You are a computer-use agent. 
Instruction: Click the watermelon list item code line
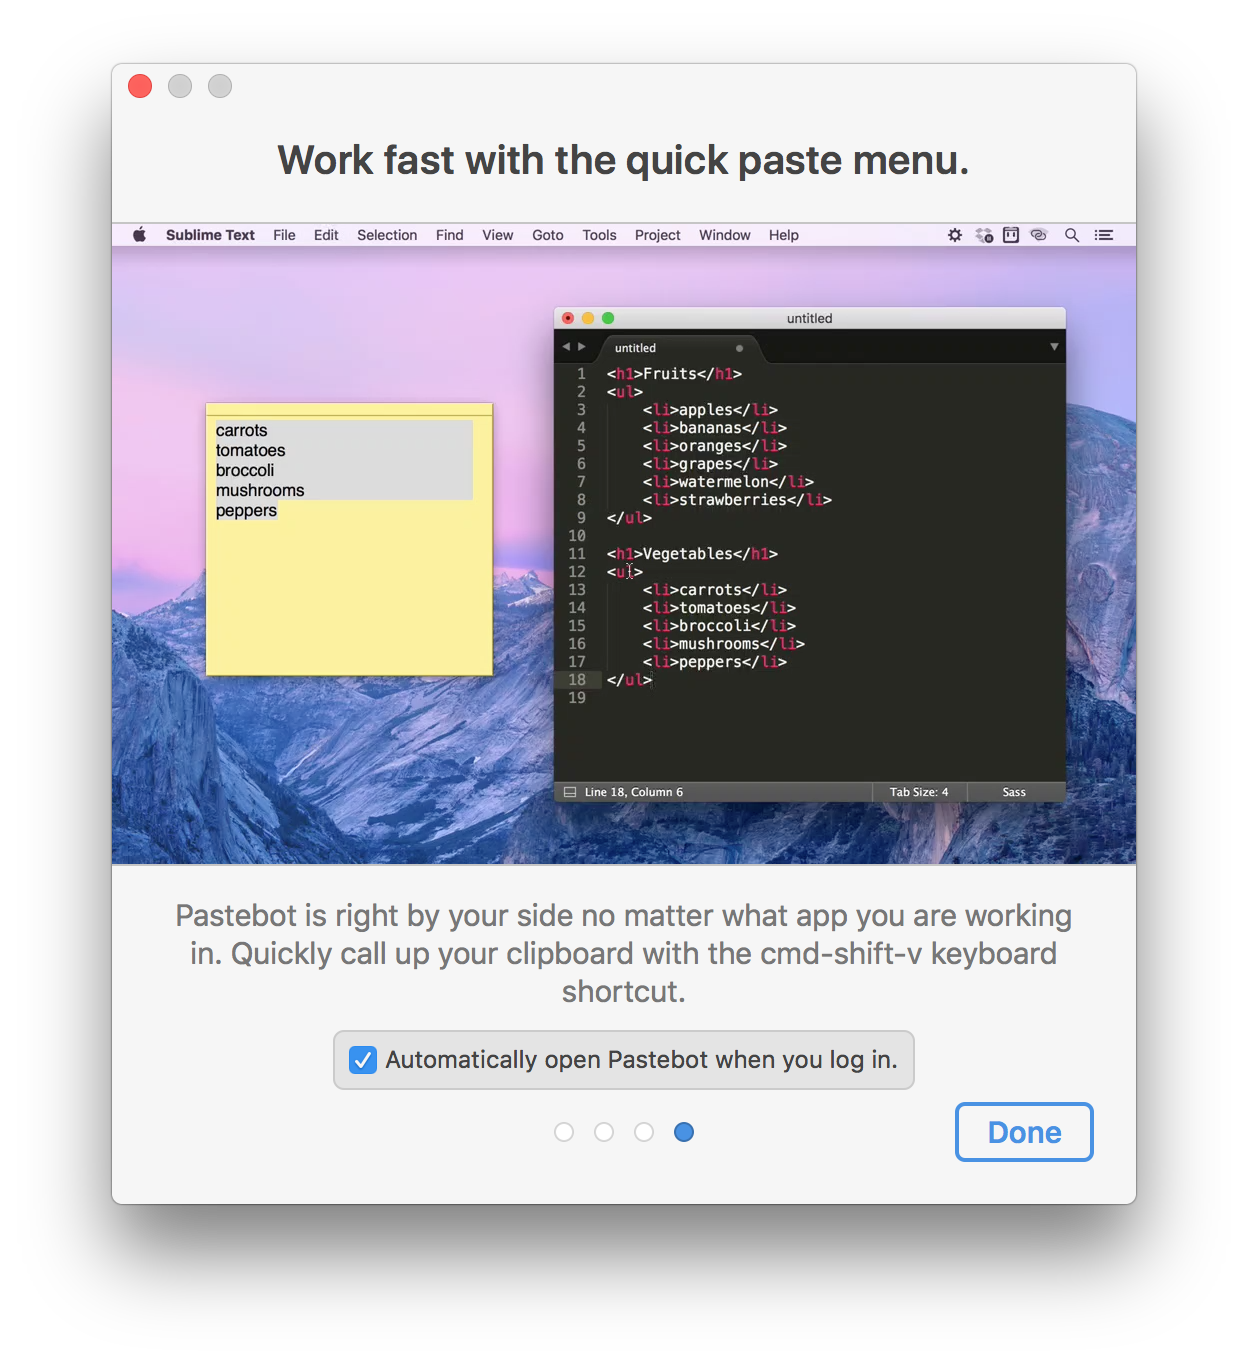tap(728, 482)
